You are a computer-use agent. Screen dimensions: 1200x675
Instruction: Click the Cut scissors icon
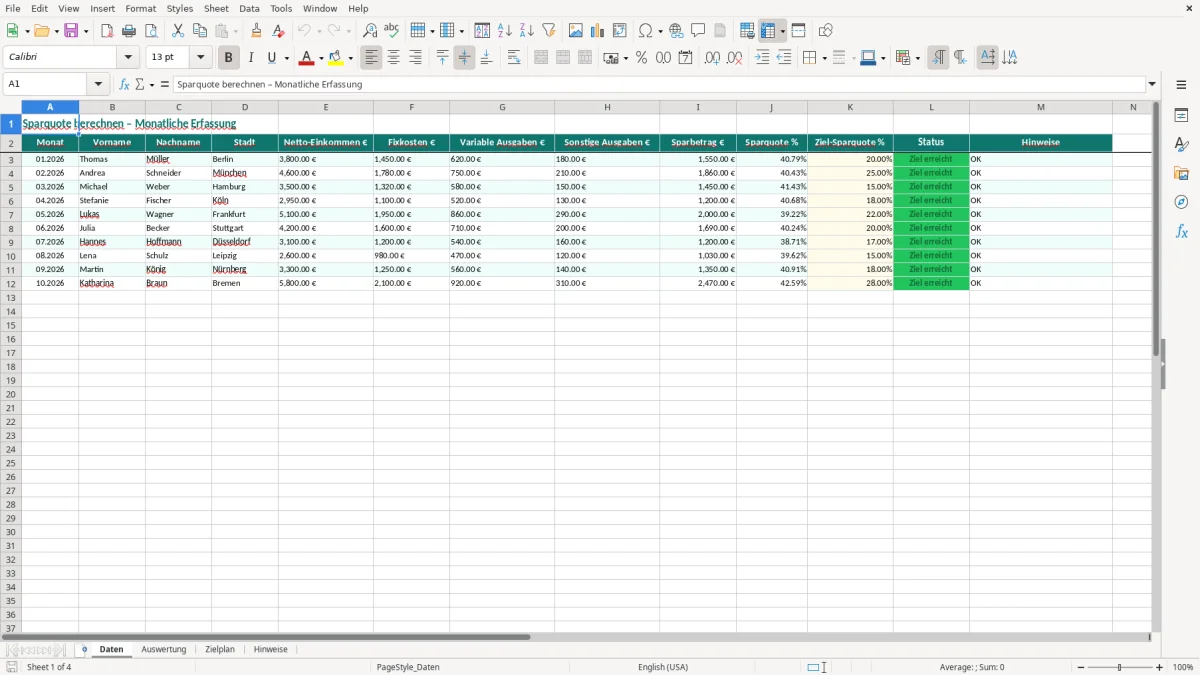pos(178,31)
